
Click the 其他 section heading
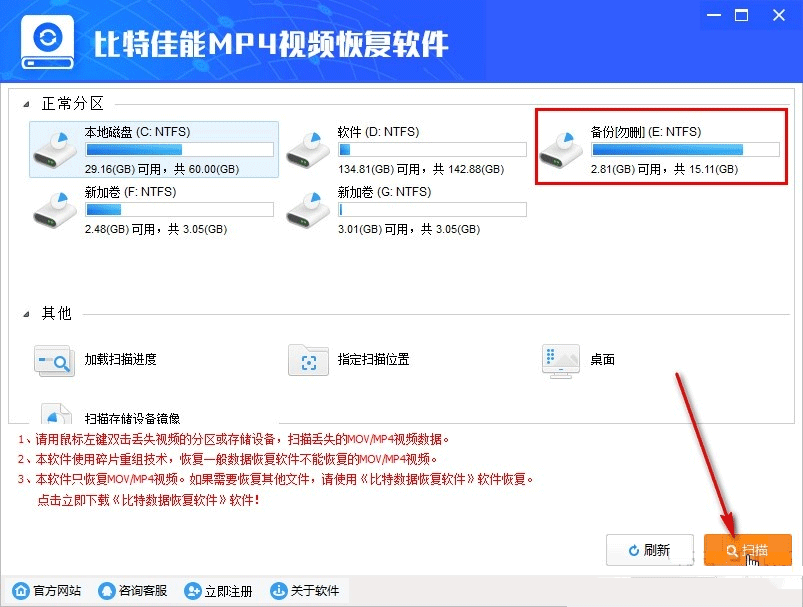click(56, 313)
